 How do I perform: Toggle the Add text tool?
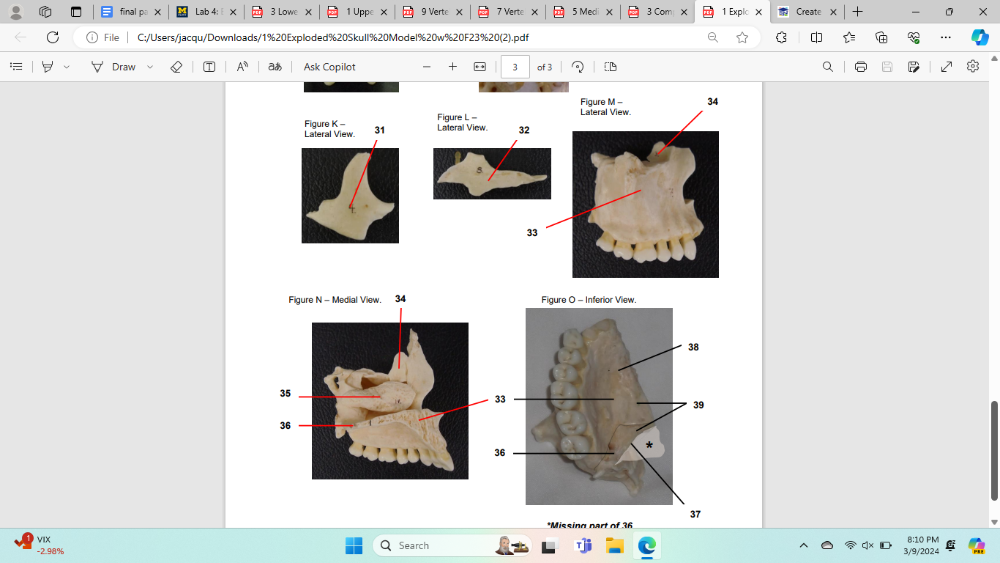coord(209,67)
